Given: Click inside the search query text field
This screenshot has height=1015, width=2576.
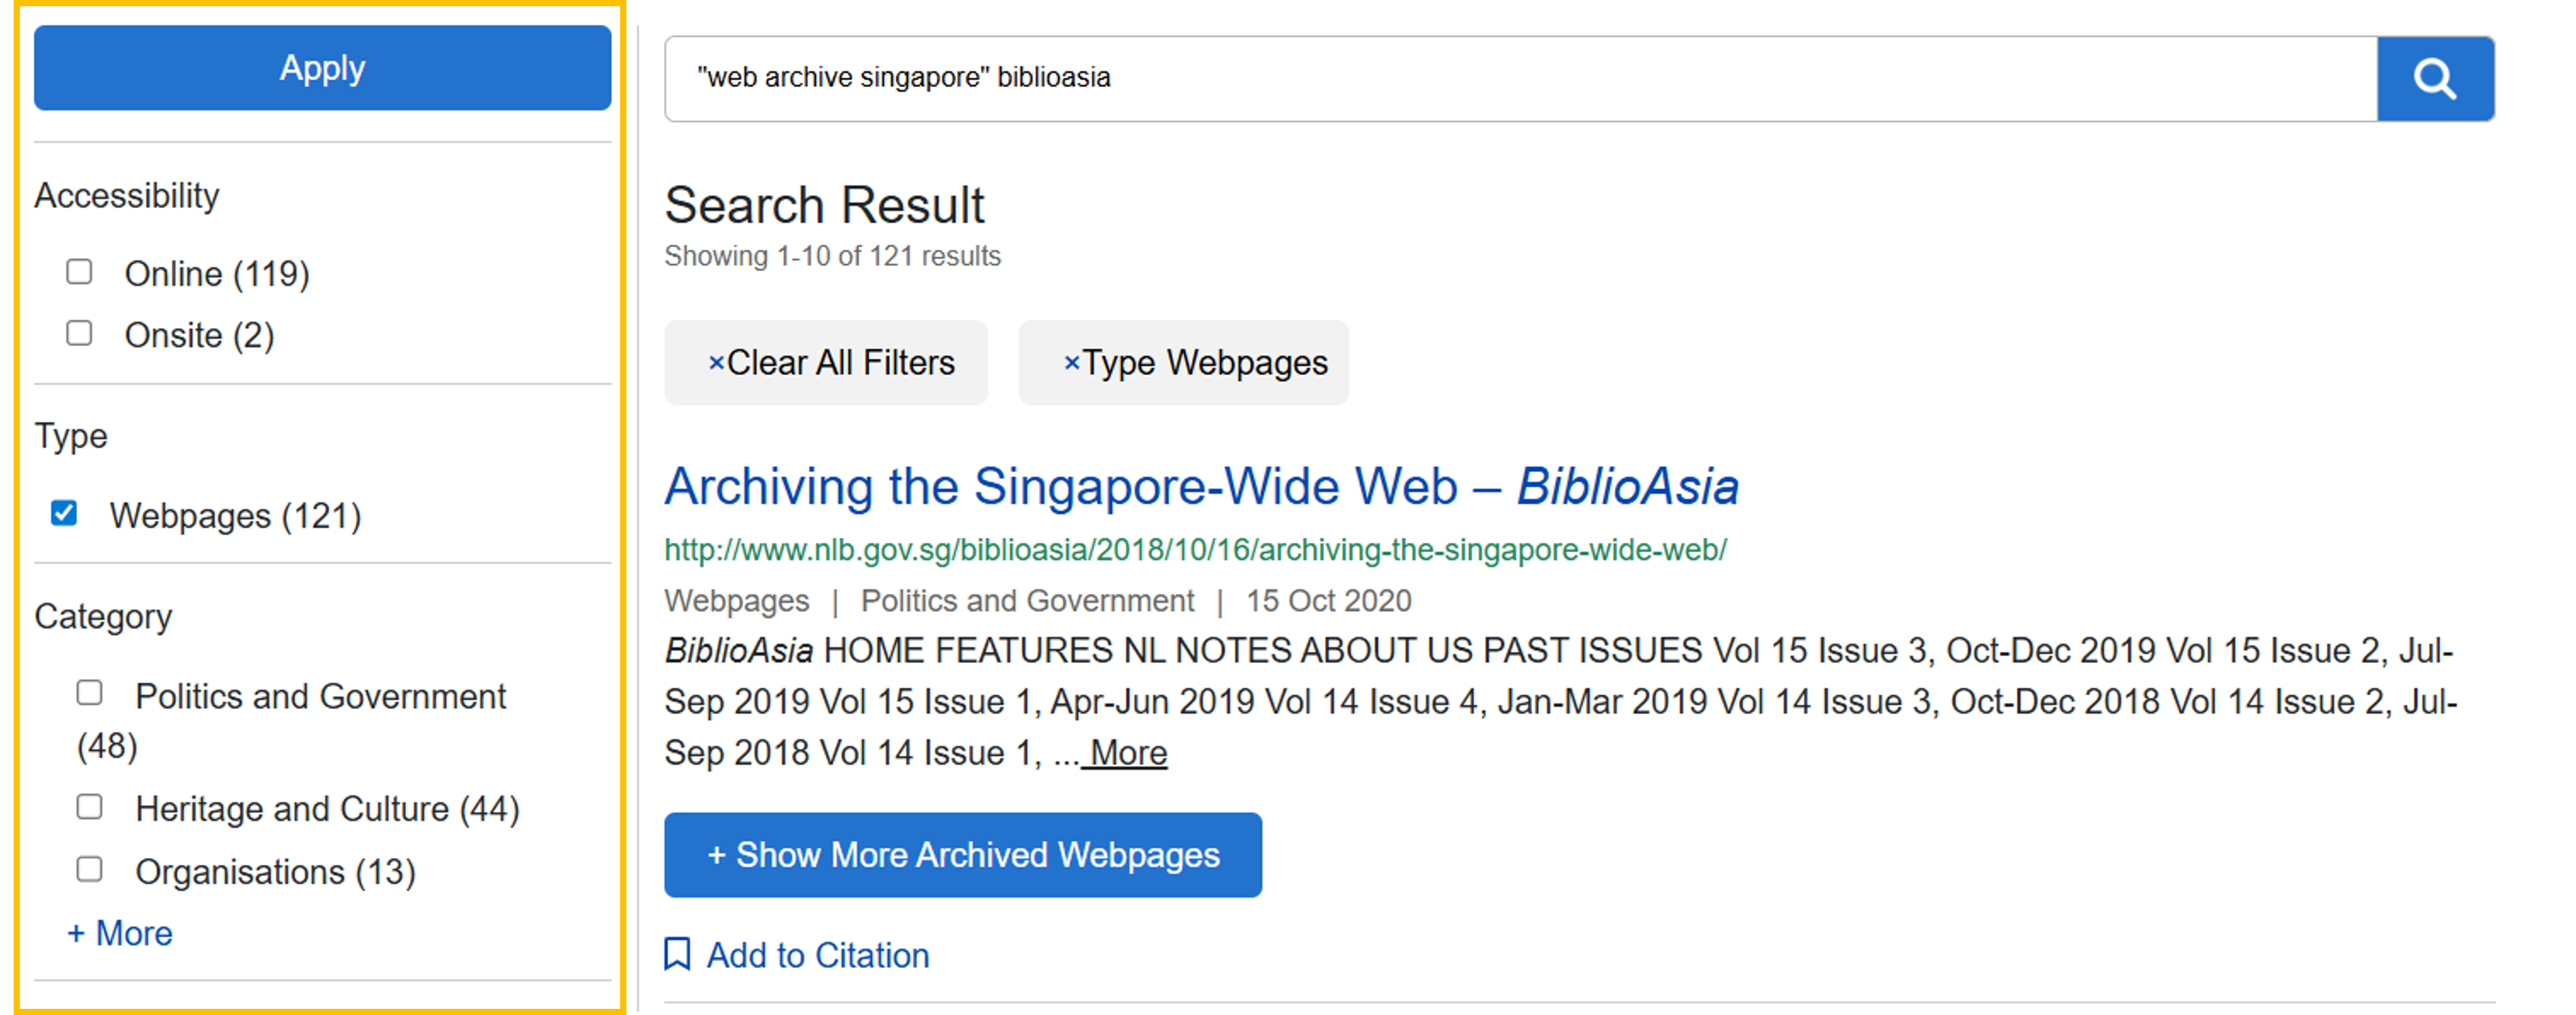Looking at the screenshot, I should (1500, 78).
